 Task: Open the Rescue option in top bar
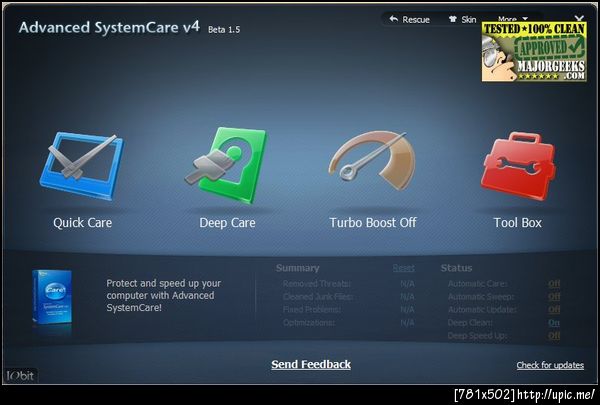410,20
